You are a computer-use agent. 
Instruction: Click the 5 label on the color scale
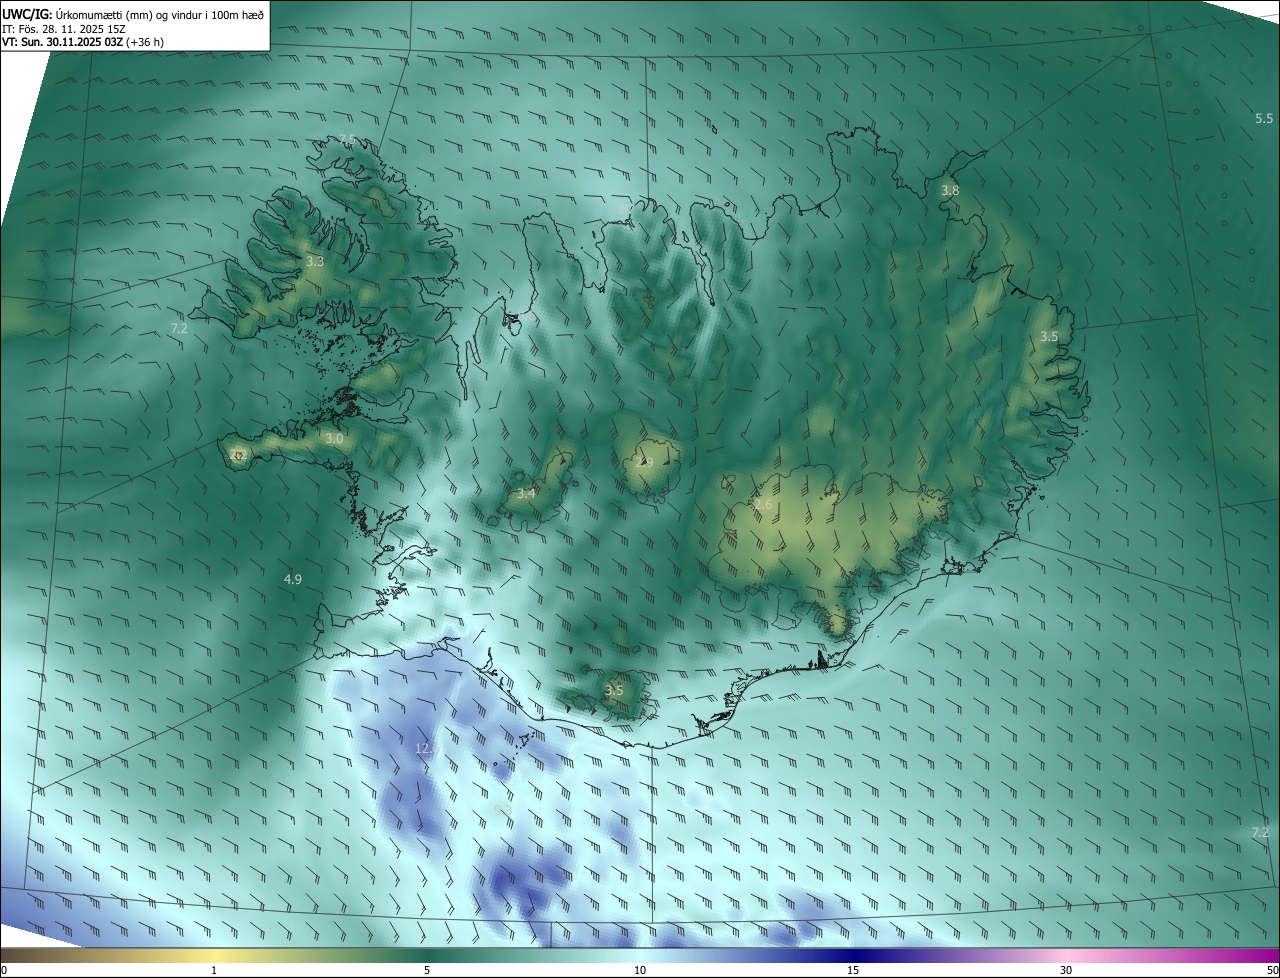tap(427, 970)
